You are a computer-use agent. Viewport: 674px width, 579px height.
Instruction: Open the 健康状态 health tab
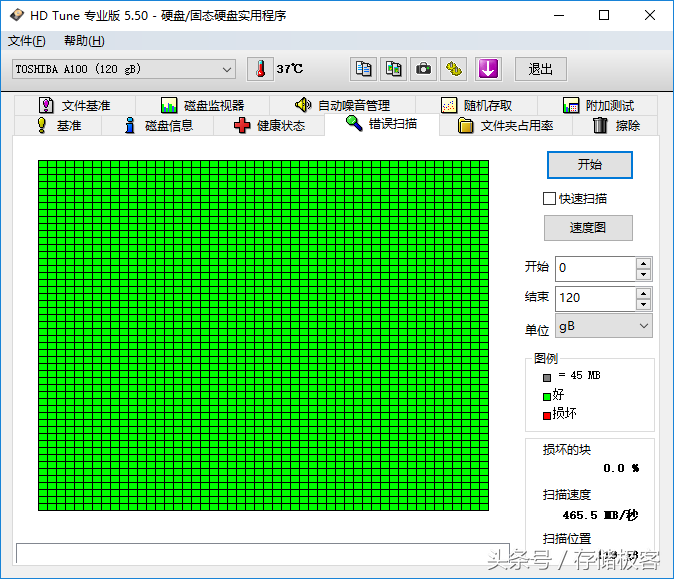(270, 126)
